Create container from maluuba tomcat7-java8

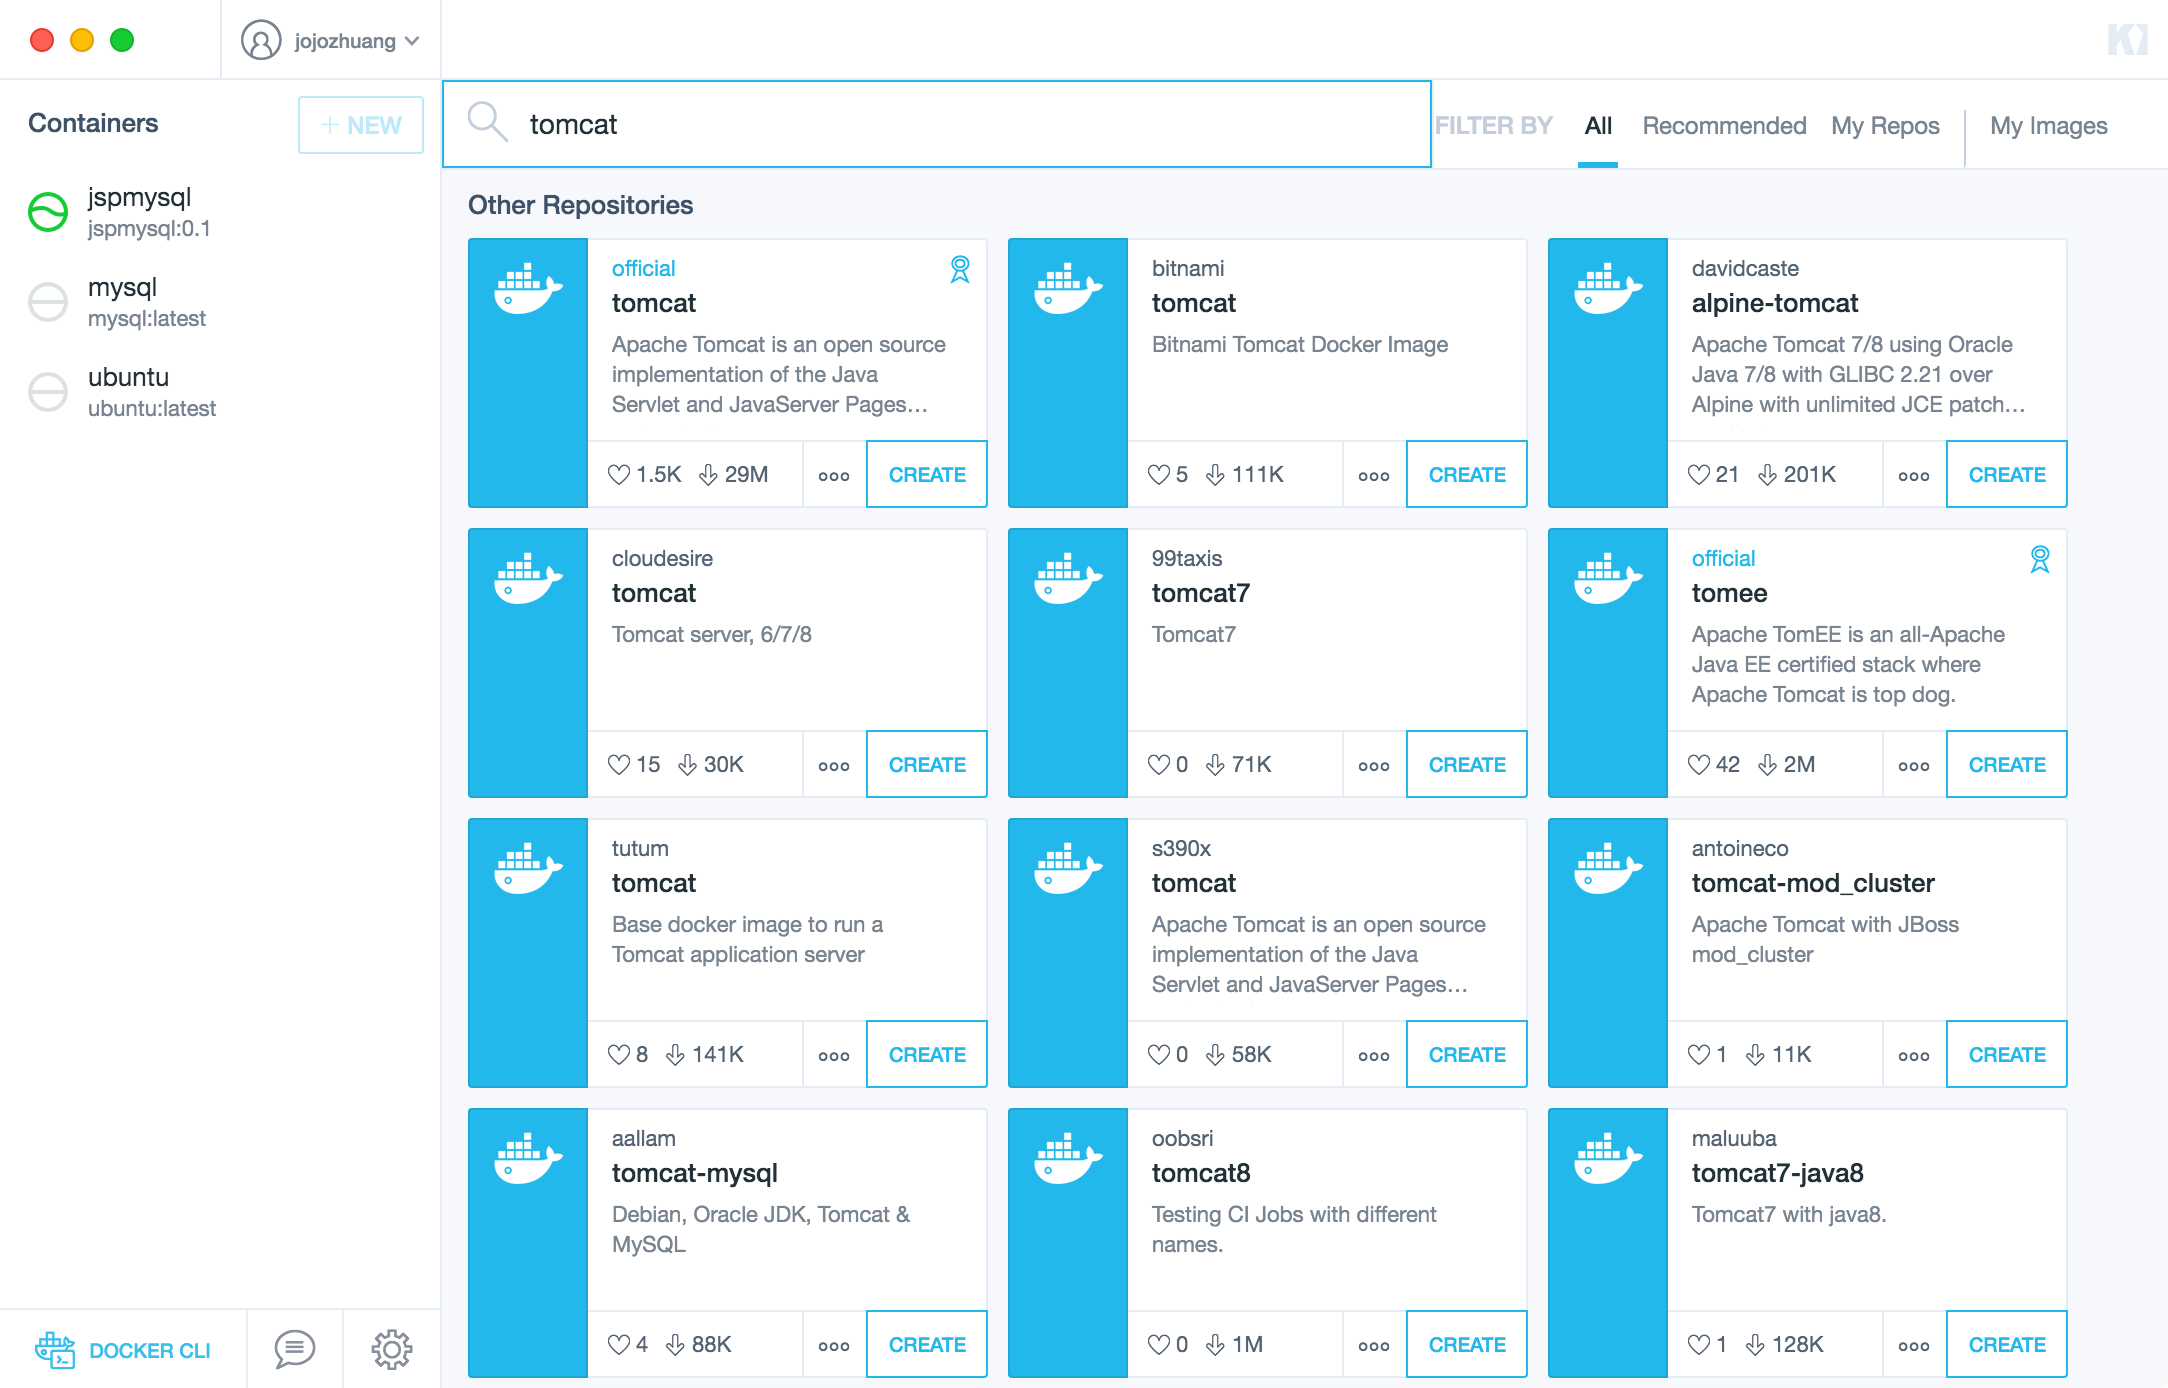2007,1344
